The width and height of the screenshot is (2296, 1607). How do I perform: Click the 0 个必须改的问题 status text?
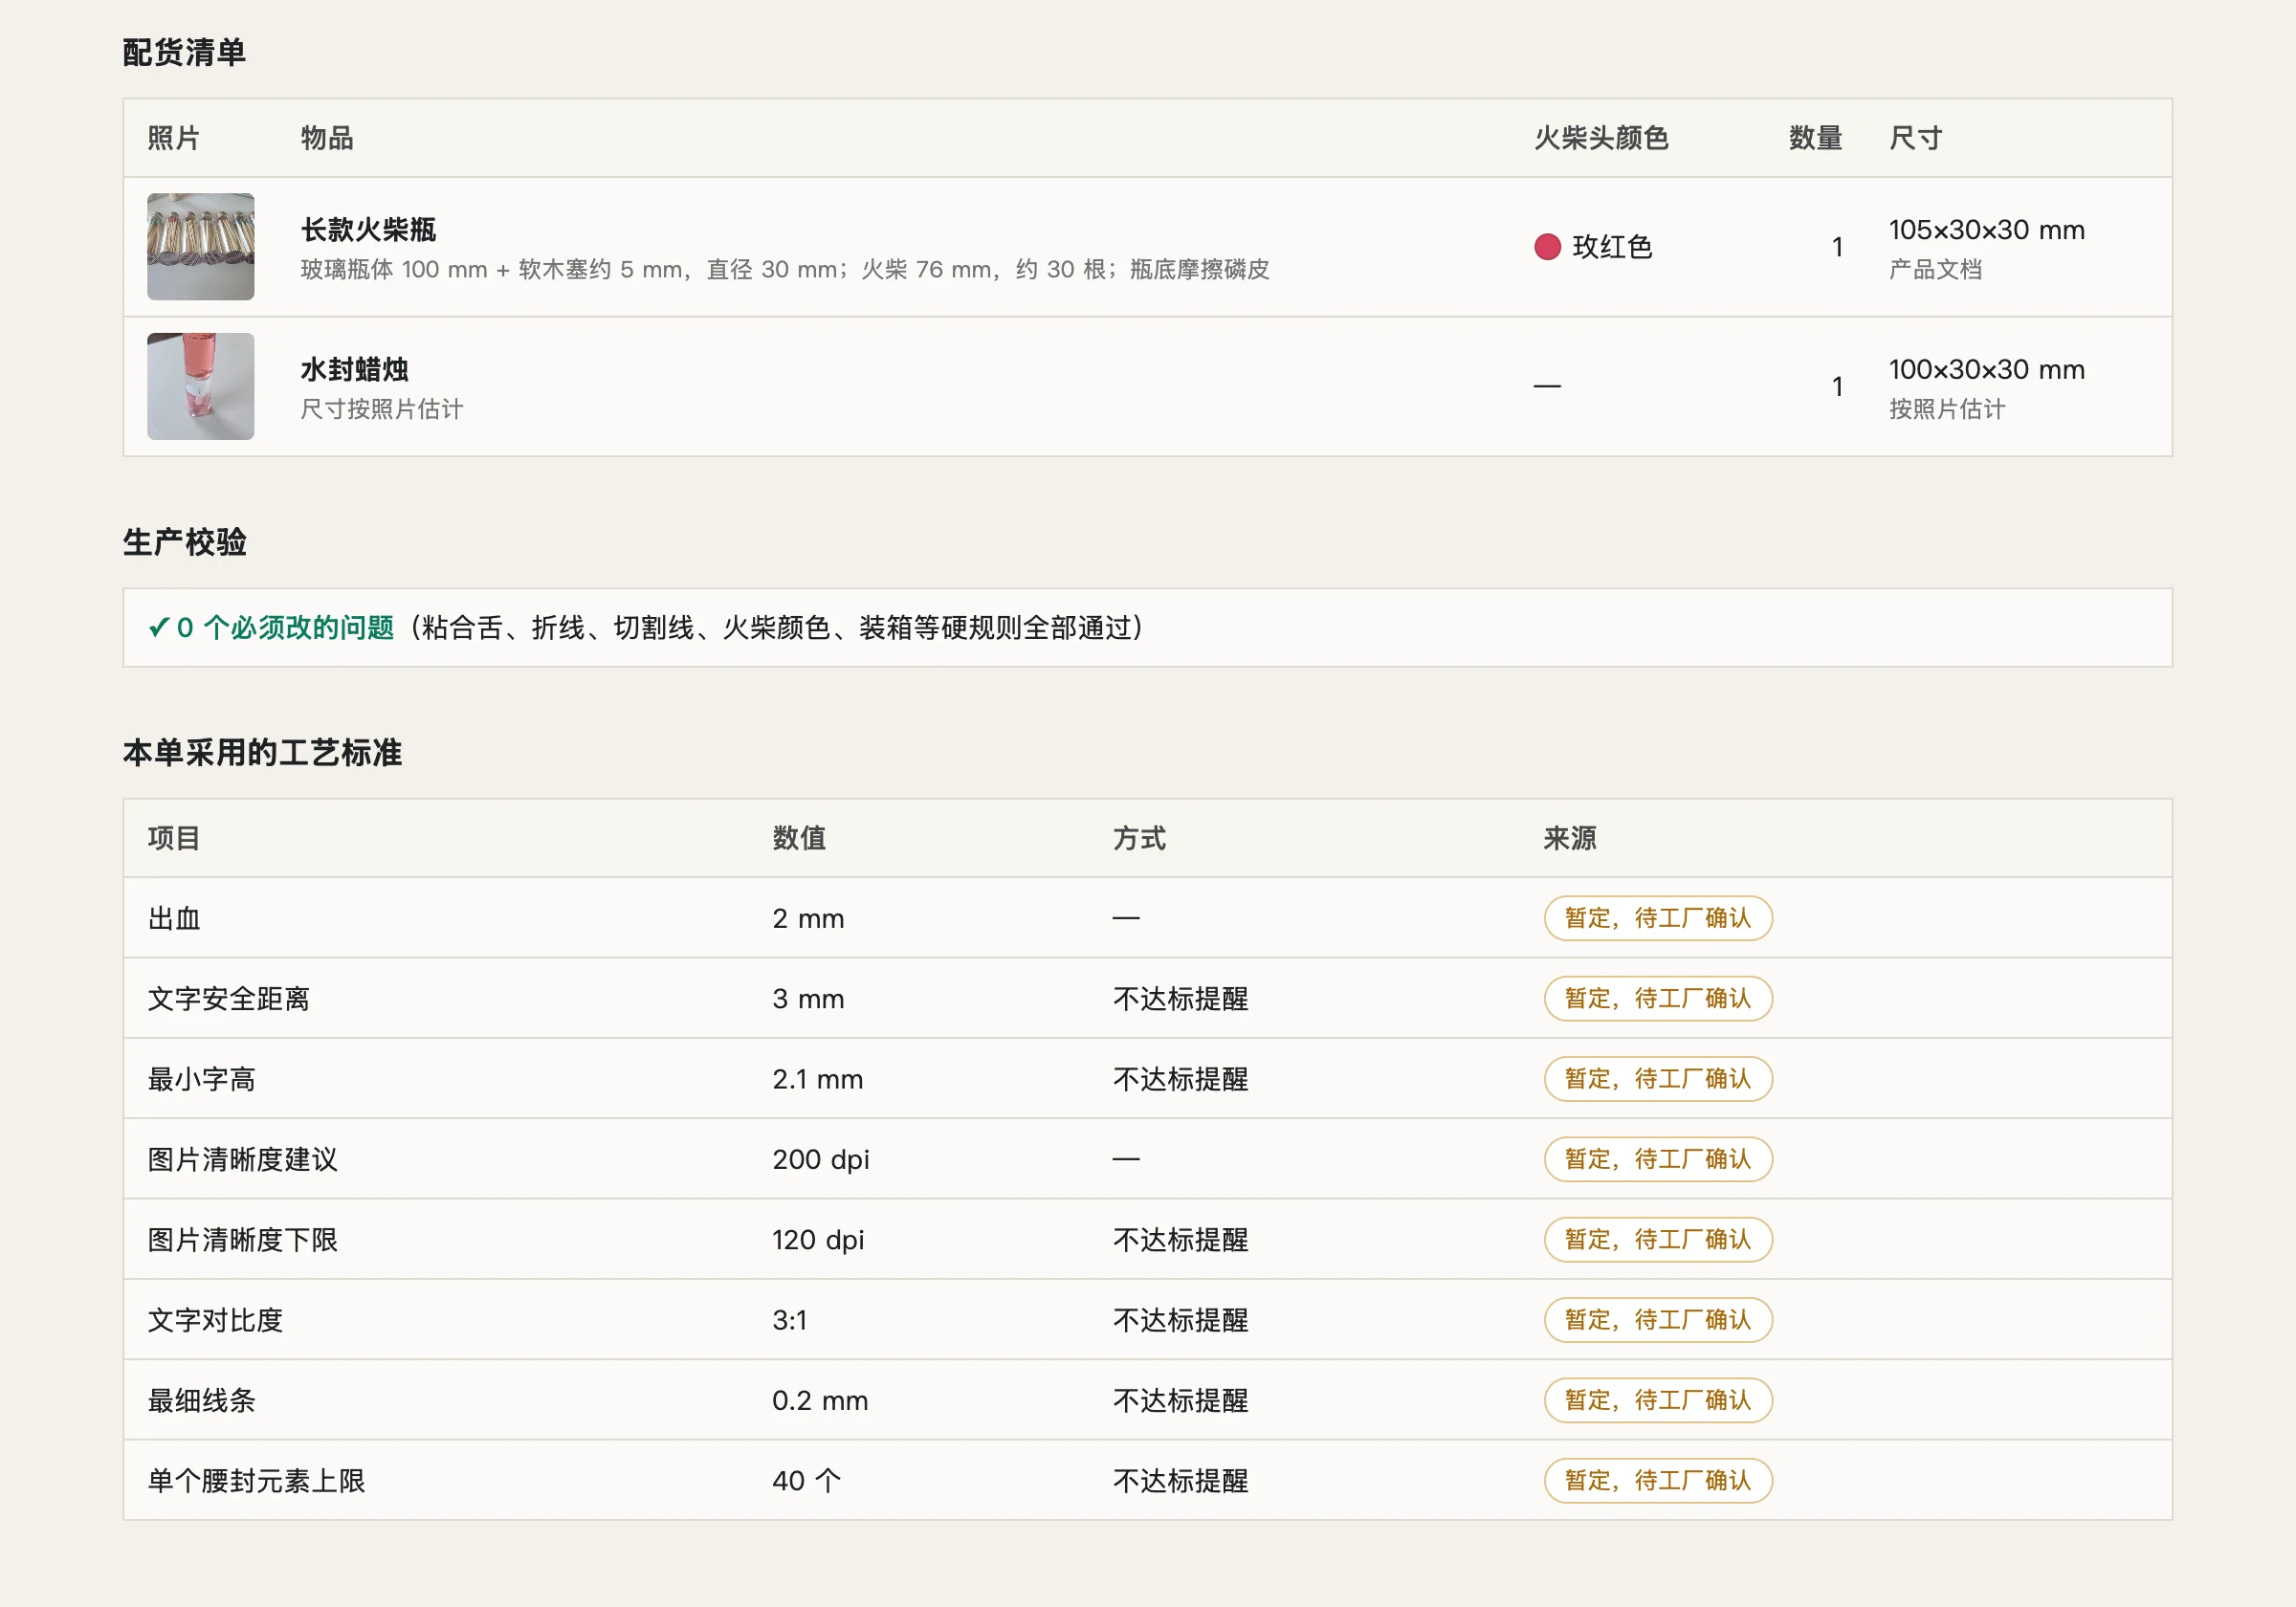click(285, 627)
